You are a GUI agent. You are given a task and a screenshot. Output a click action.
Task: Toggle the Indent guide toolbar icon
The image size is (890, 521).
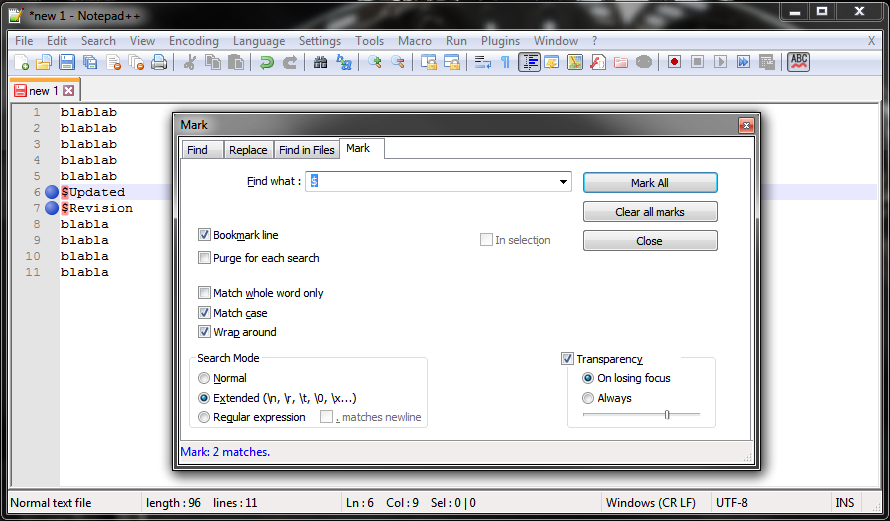(529, 62)
